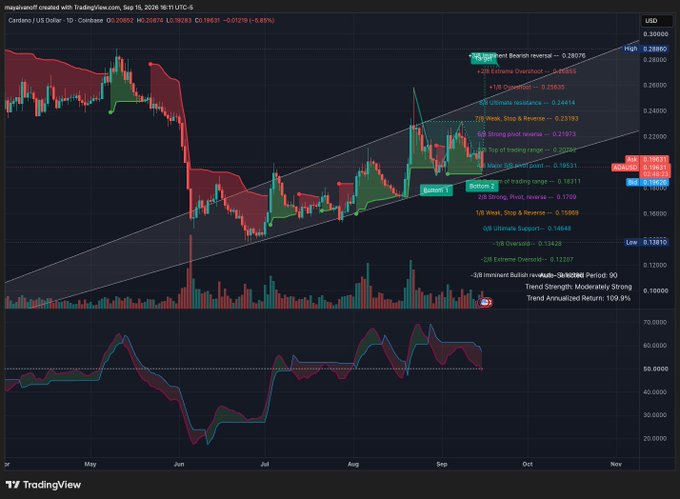
Task: Click the 0.26000 price scale value
Action: tap(655, 85)
